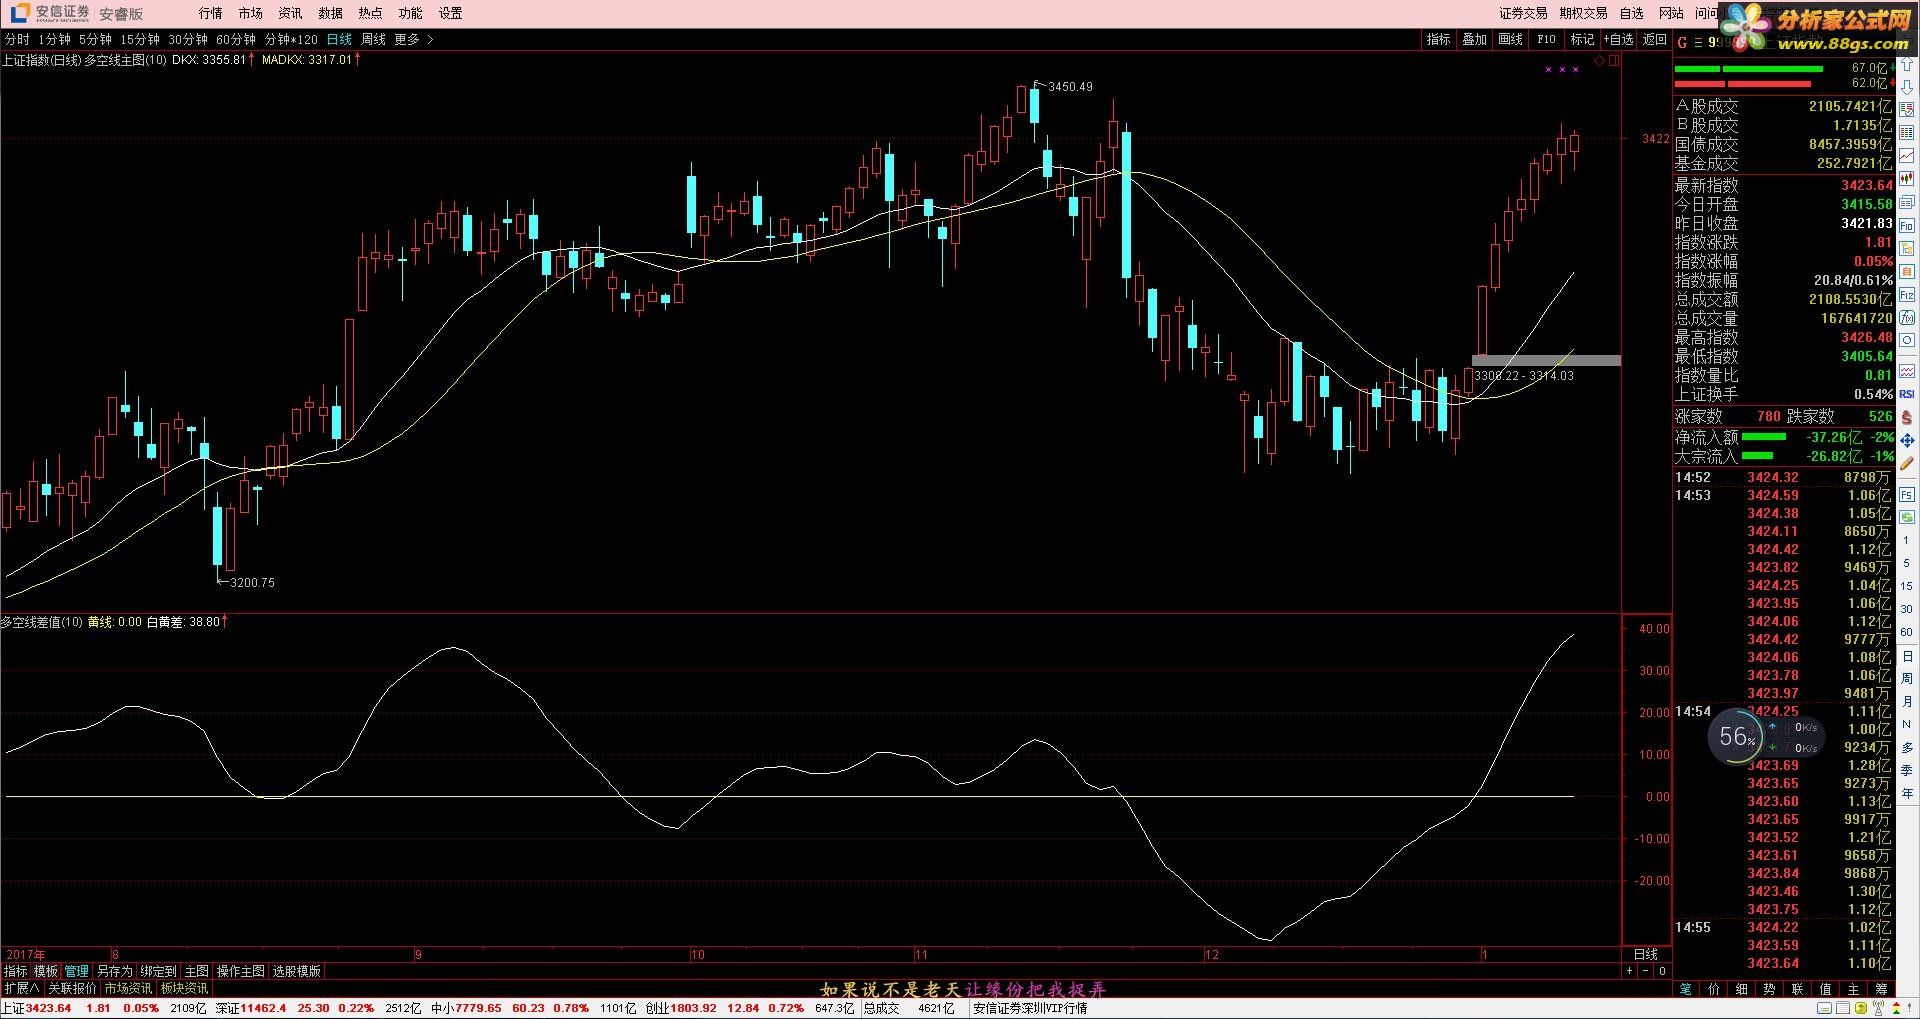Viewport: 1920px width, 1019px height.
Task: Click the down arrow icon in right sidebar
Action: (1907, 86)
